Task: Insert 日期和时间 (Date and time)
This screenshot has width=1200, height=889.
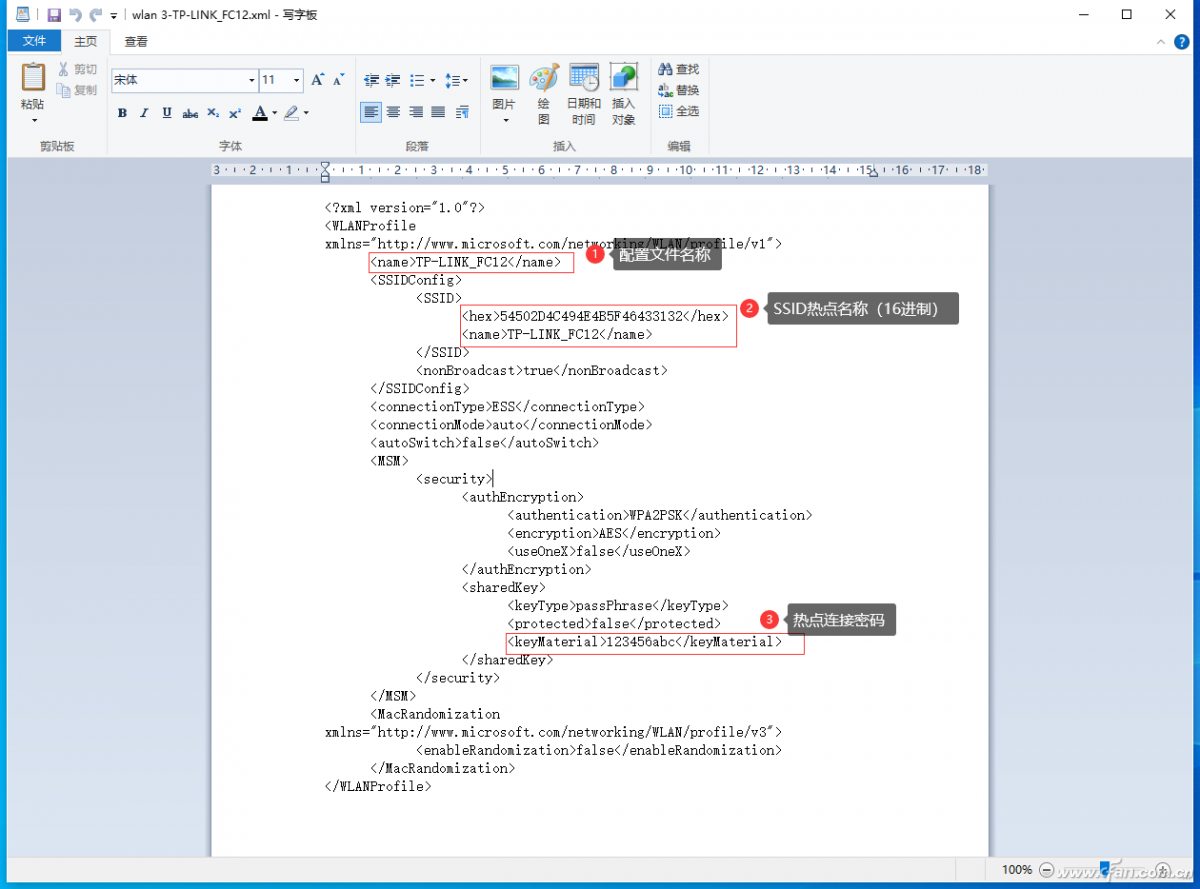Action: click(584, 94)
